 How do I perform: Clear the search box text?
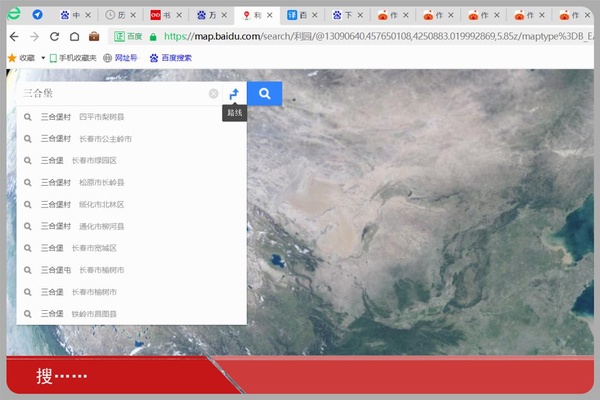point(213,94)
